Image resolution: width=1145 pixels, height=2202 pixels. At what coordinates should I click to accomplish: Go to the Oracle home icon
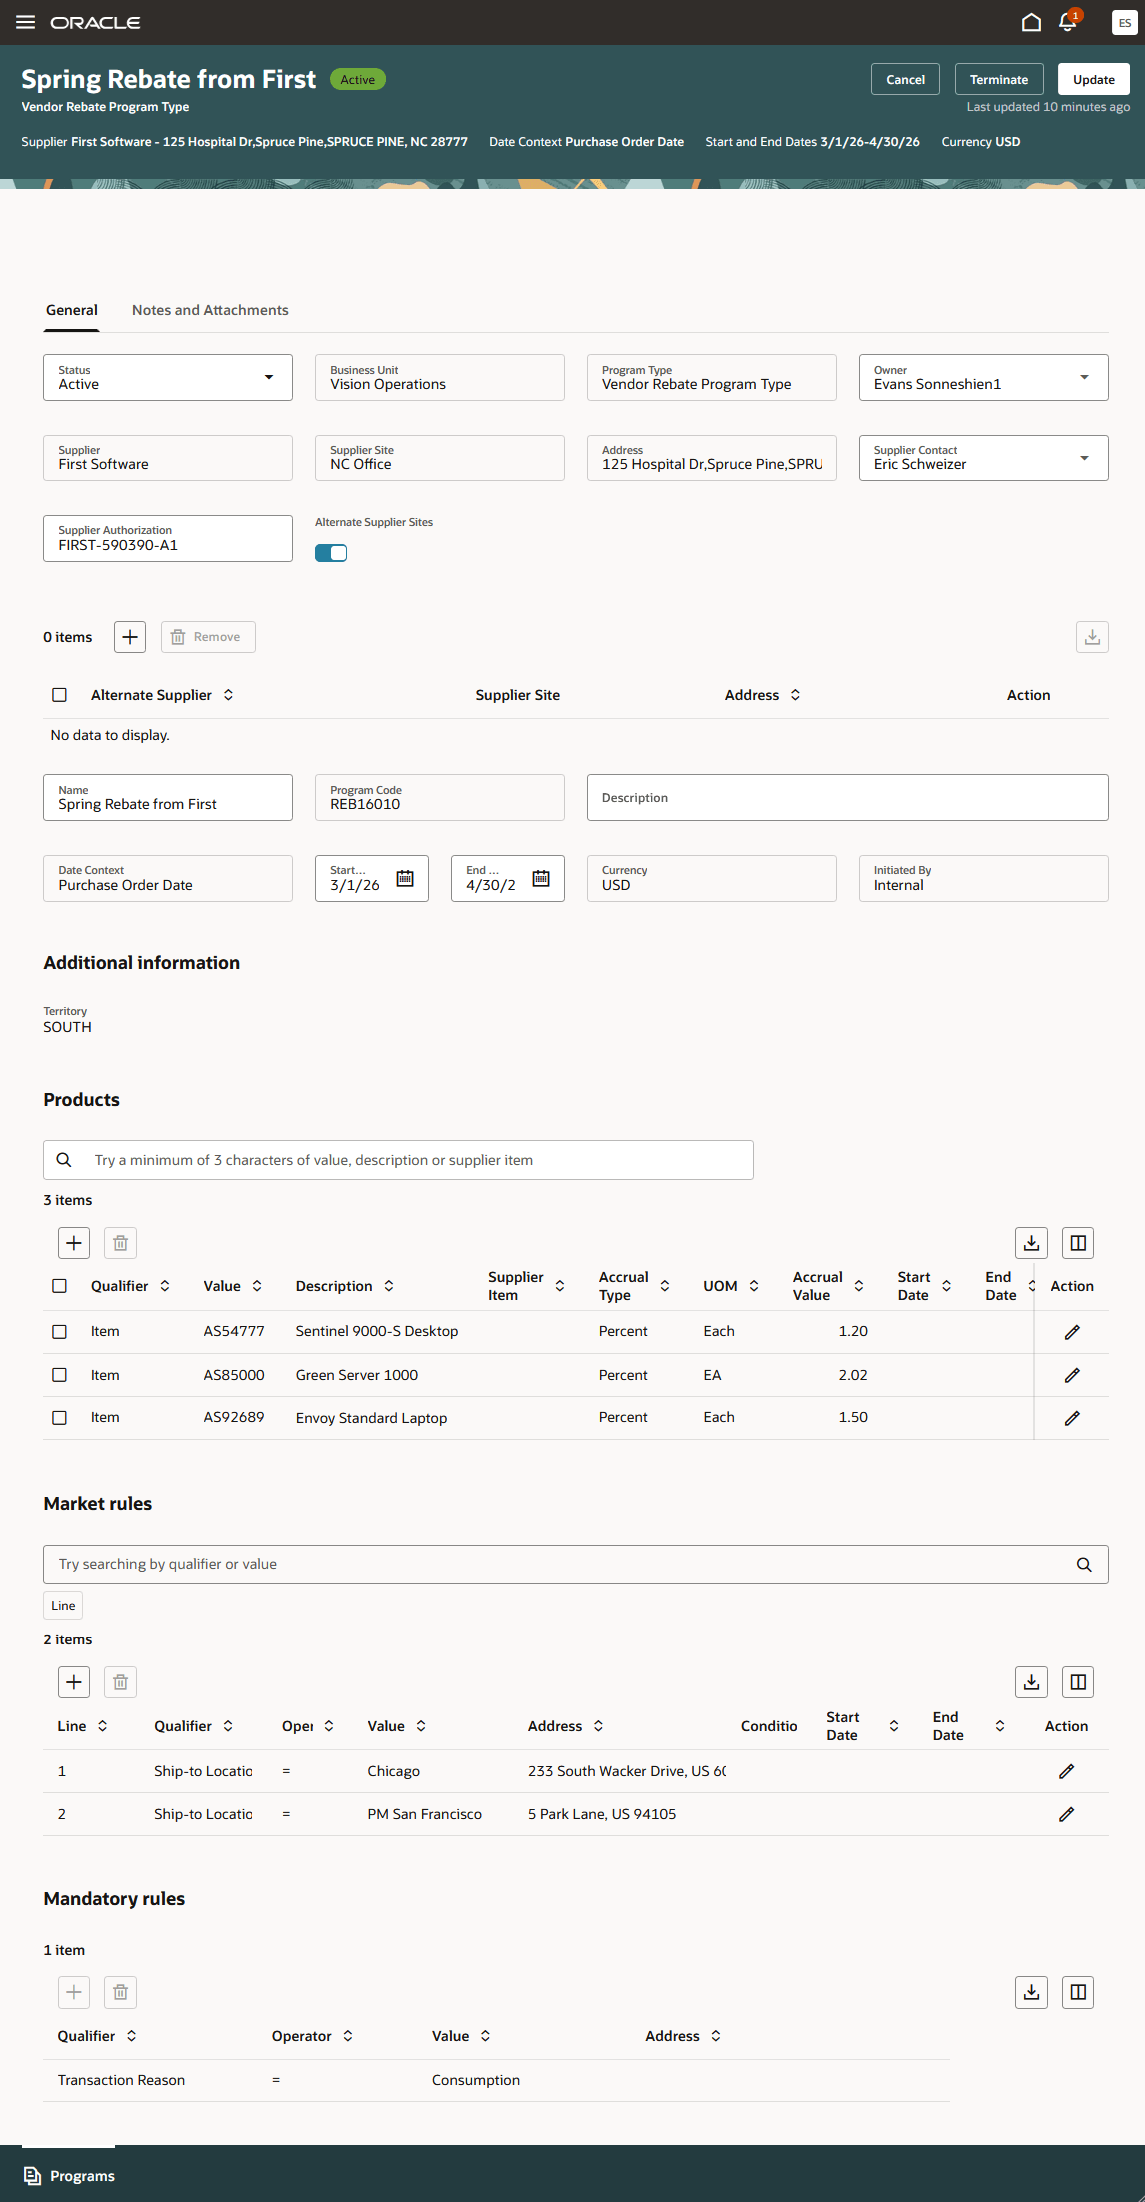point(1031,22)
